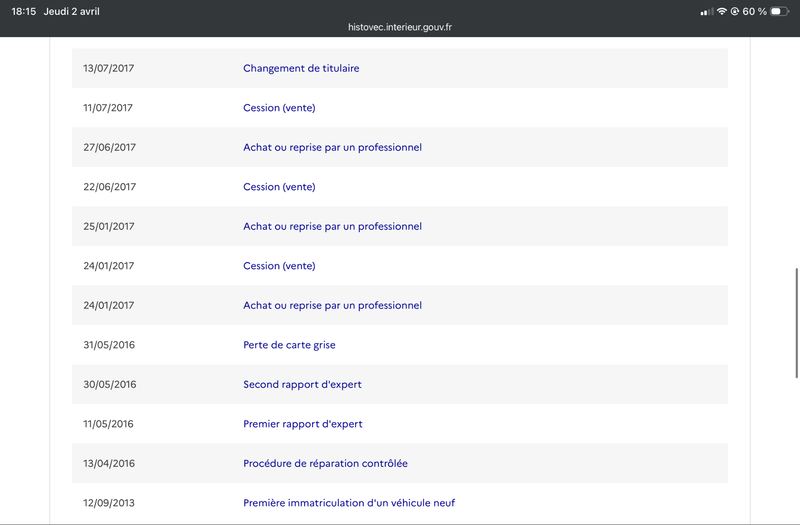Tap the Jeudi 2 avril date
800x525 pixels.
click(x=71, y=11)
